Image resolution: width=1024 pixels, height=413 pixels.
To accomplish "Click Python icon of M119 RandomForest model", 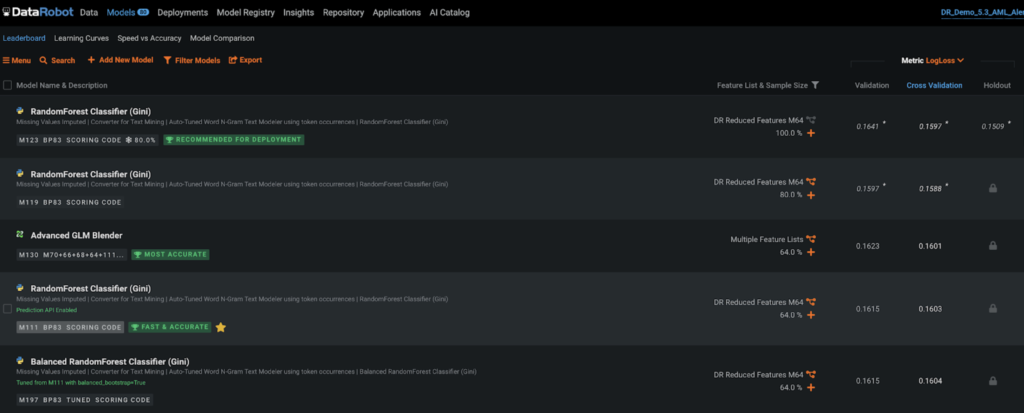I will click(x=20, y=174).
